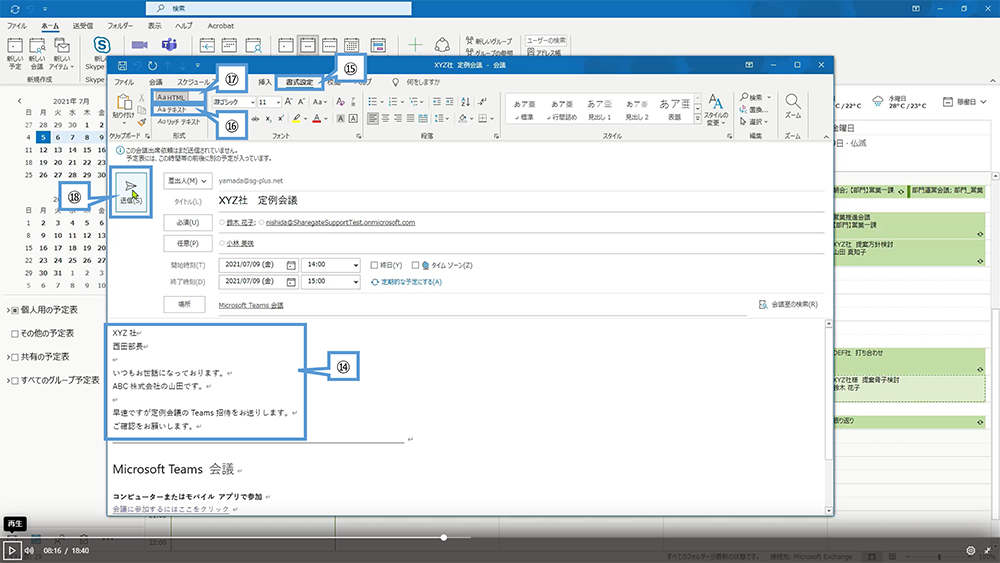Screen dimensions: 1000x563
Task: Click the video volume speaker icon
Action: point(29,550)
